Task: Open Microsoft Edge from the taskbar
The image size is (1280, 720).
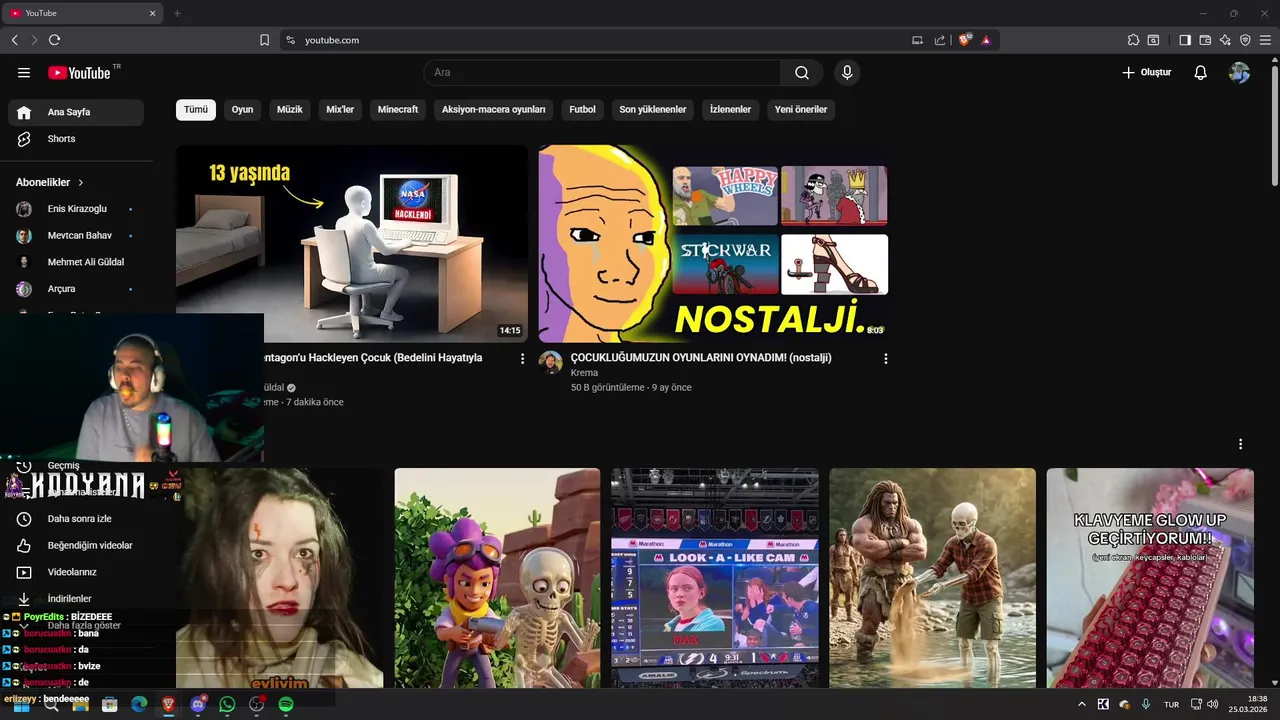Action: (x=139, y=704)
